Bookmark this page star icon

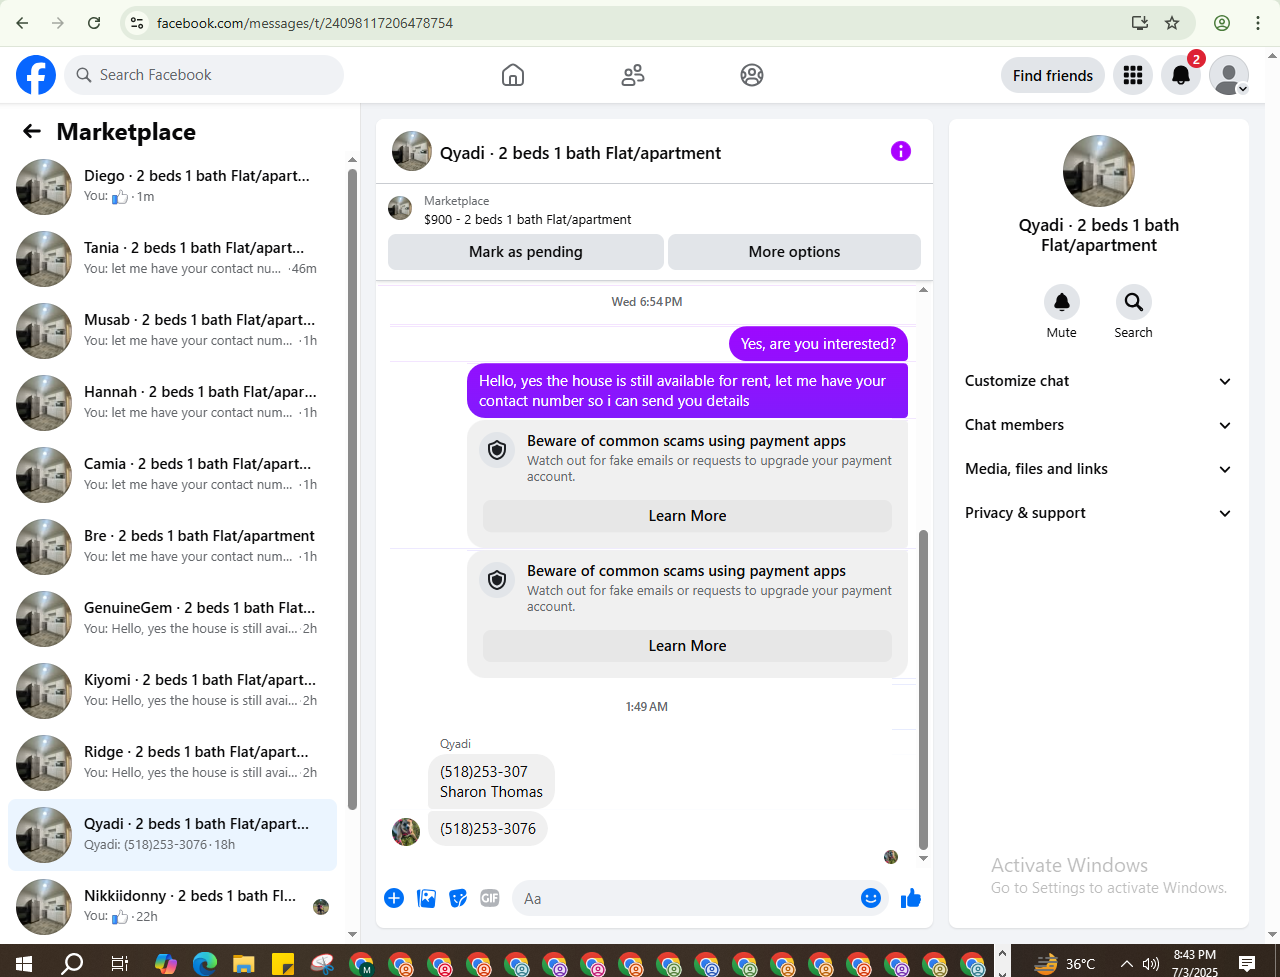coord(1173,22)
